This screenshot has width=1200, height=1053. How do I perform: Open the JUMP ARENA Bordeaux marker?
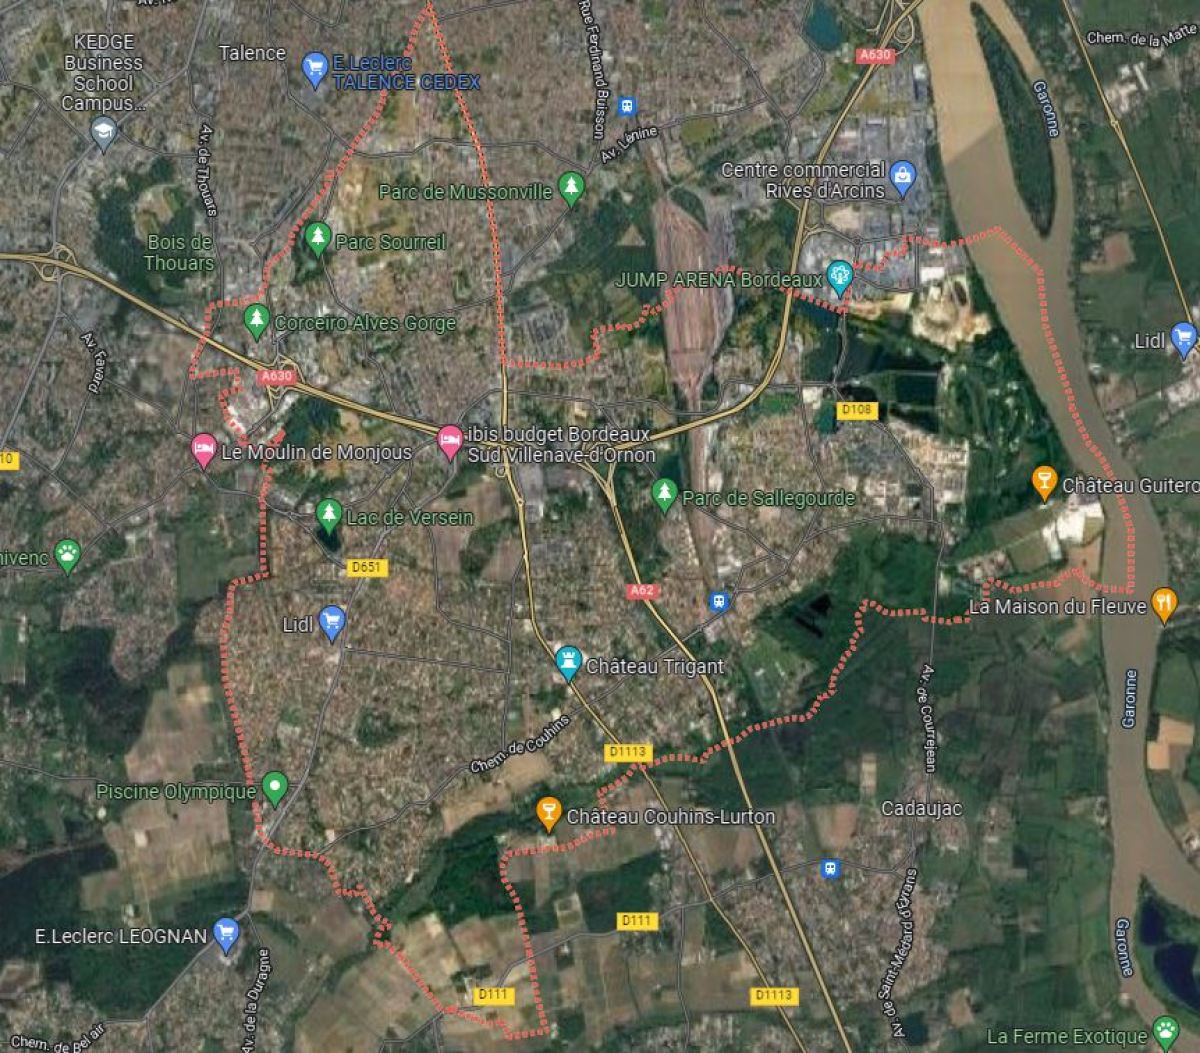click(840, 276)
